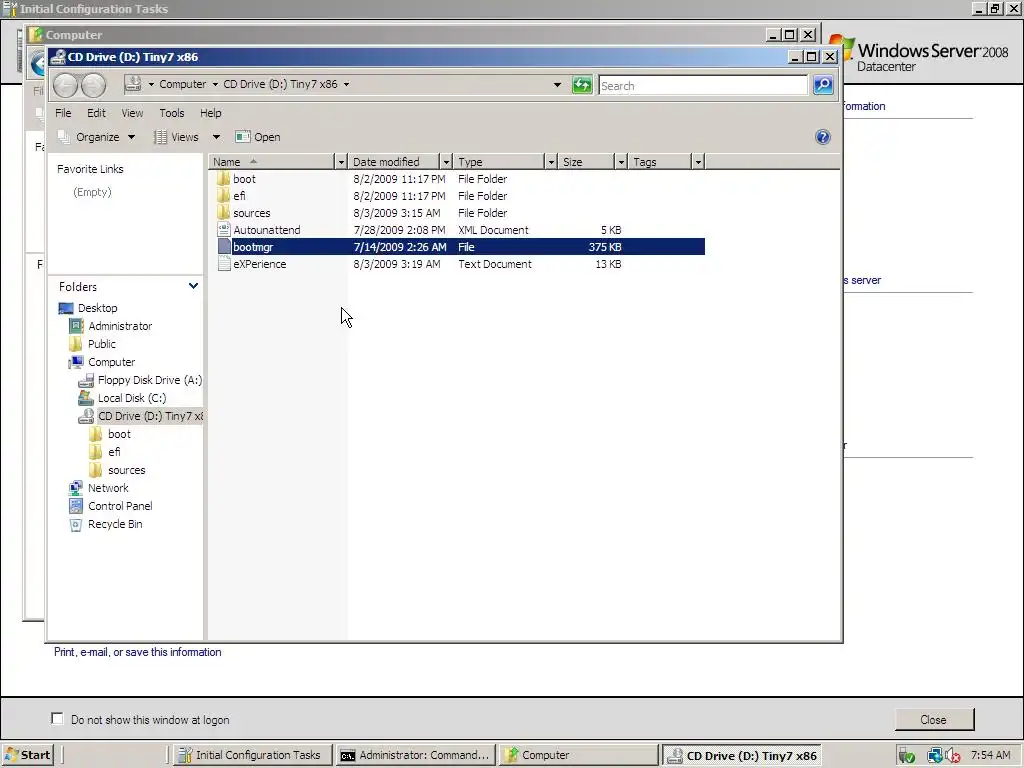Image resolution: width=1024 pixels, height=768 pixels.
Task: Click the network tray icon
Action: click(x=935, y=756)
